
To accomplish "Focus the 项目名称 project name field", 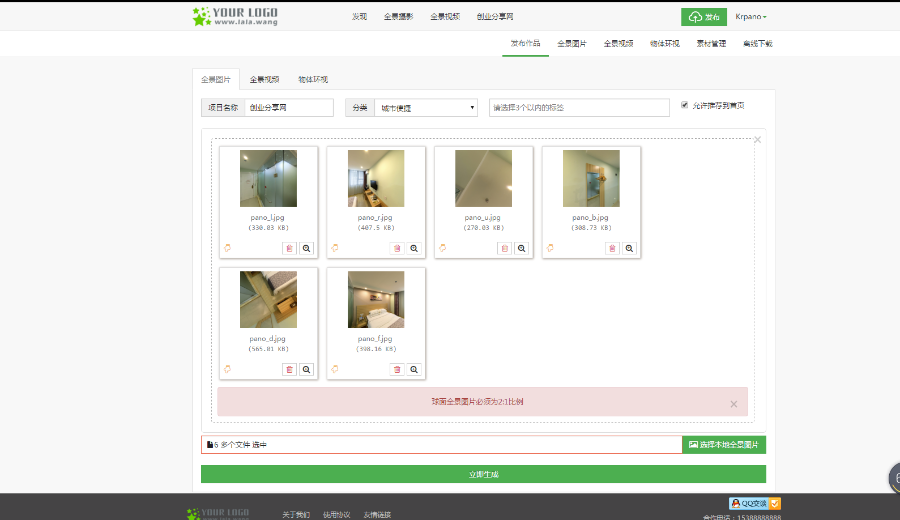I will 289,107.
